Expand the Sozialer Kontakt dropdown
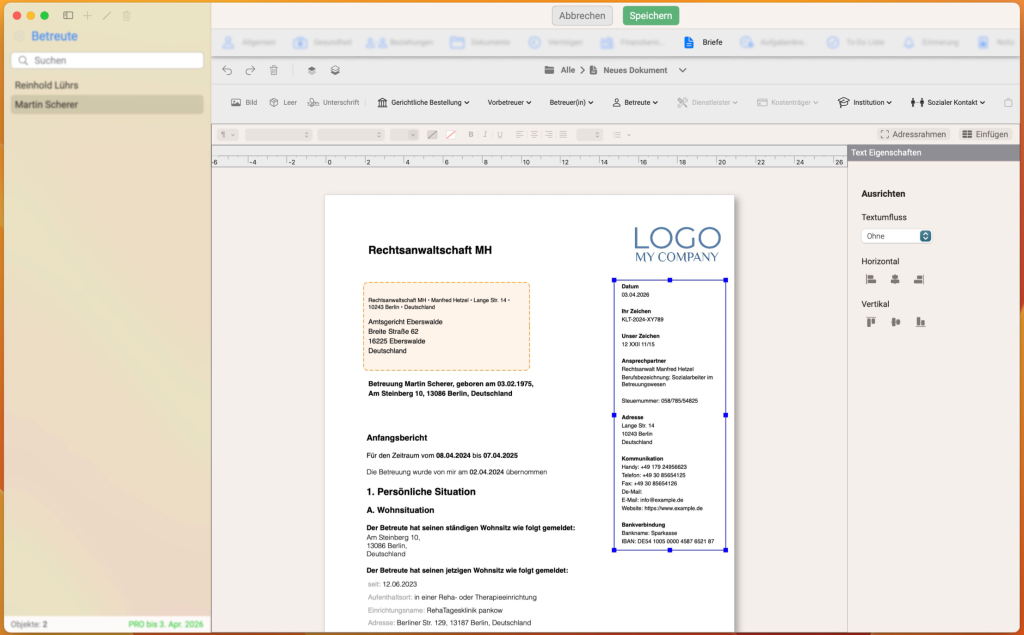 click(948, 102)
